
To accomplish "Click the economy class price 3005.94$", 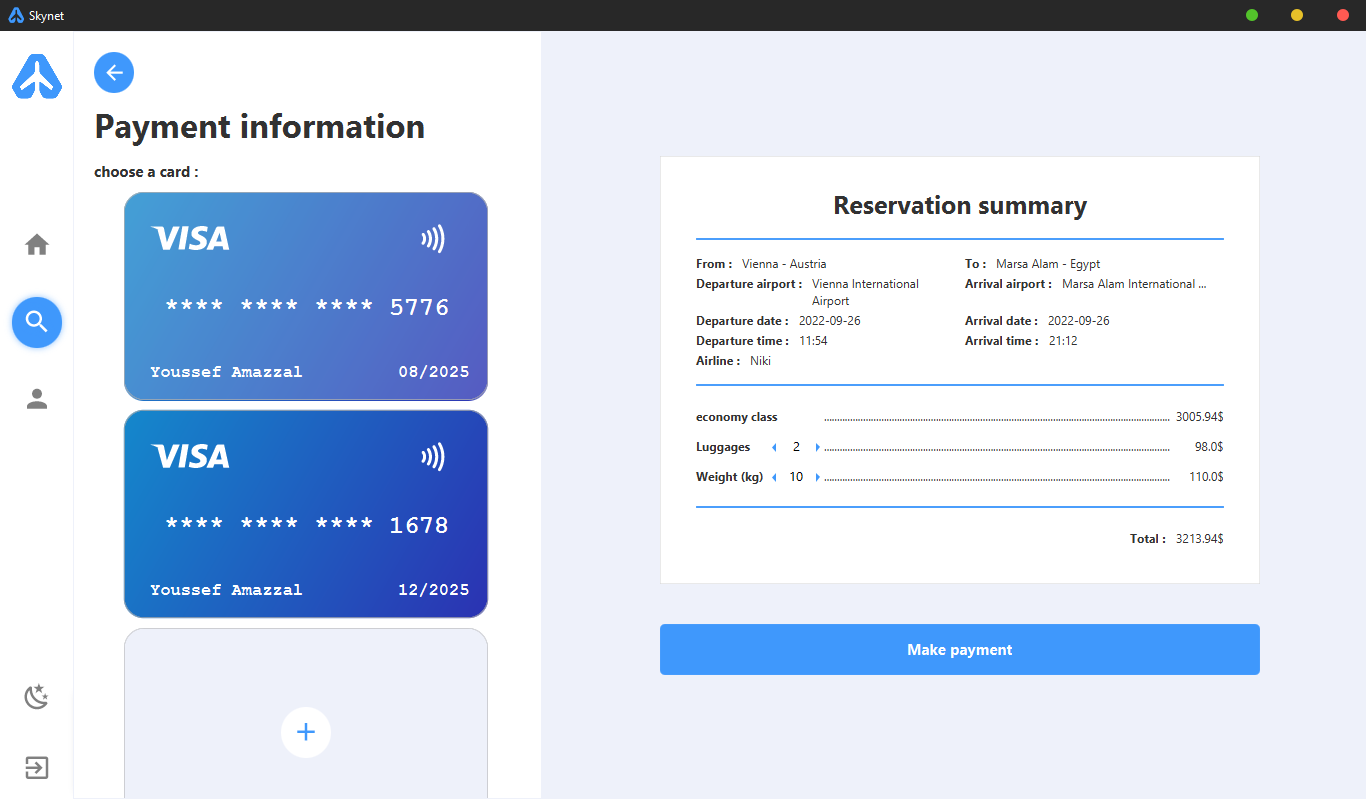I will tap(1199, 417).
